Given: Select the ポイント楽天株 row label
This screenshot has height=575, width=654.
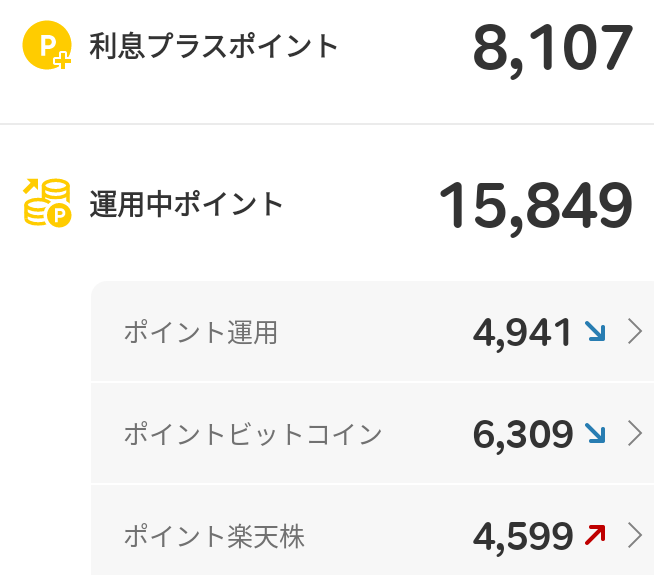Looking at the screenshot, I should [x=214, y=536].
